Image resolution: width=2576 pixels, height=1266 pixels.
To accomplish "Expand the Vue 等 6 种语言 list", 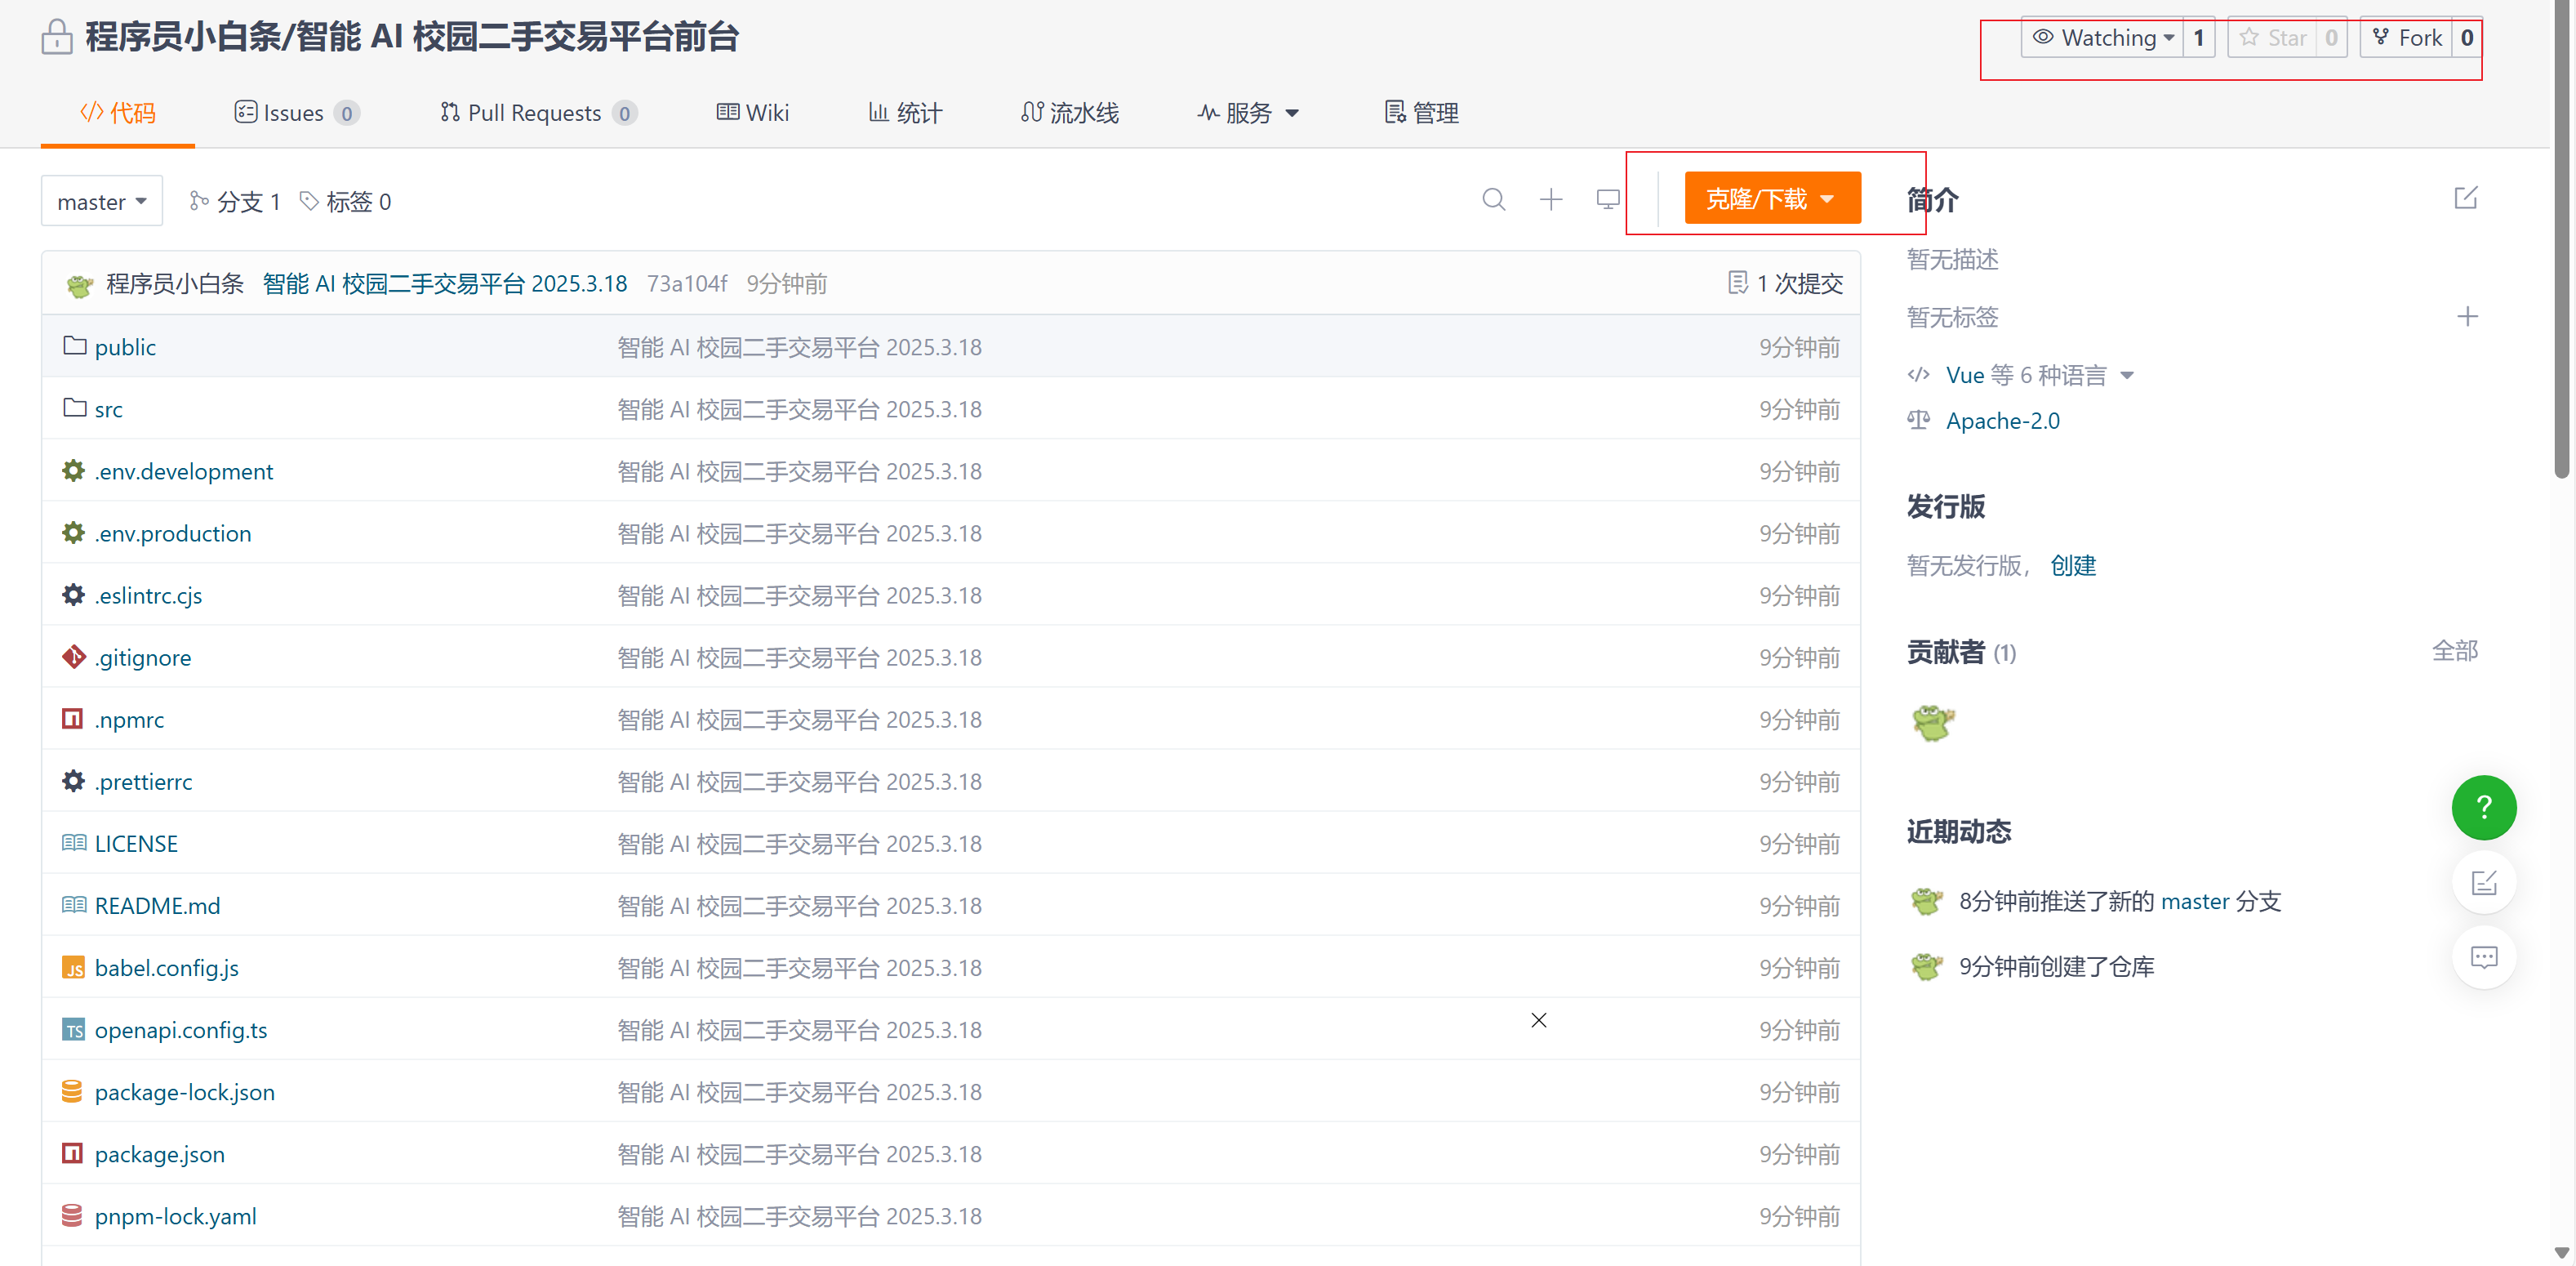I will [x=2039, y=375].
